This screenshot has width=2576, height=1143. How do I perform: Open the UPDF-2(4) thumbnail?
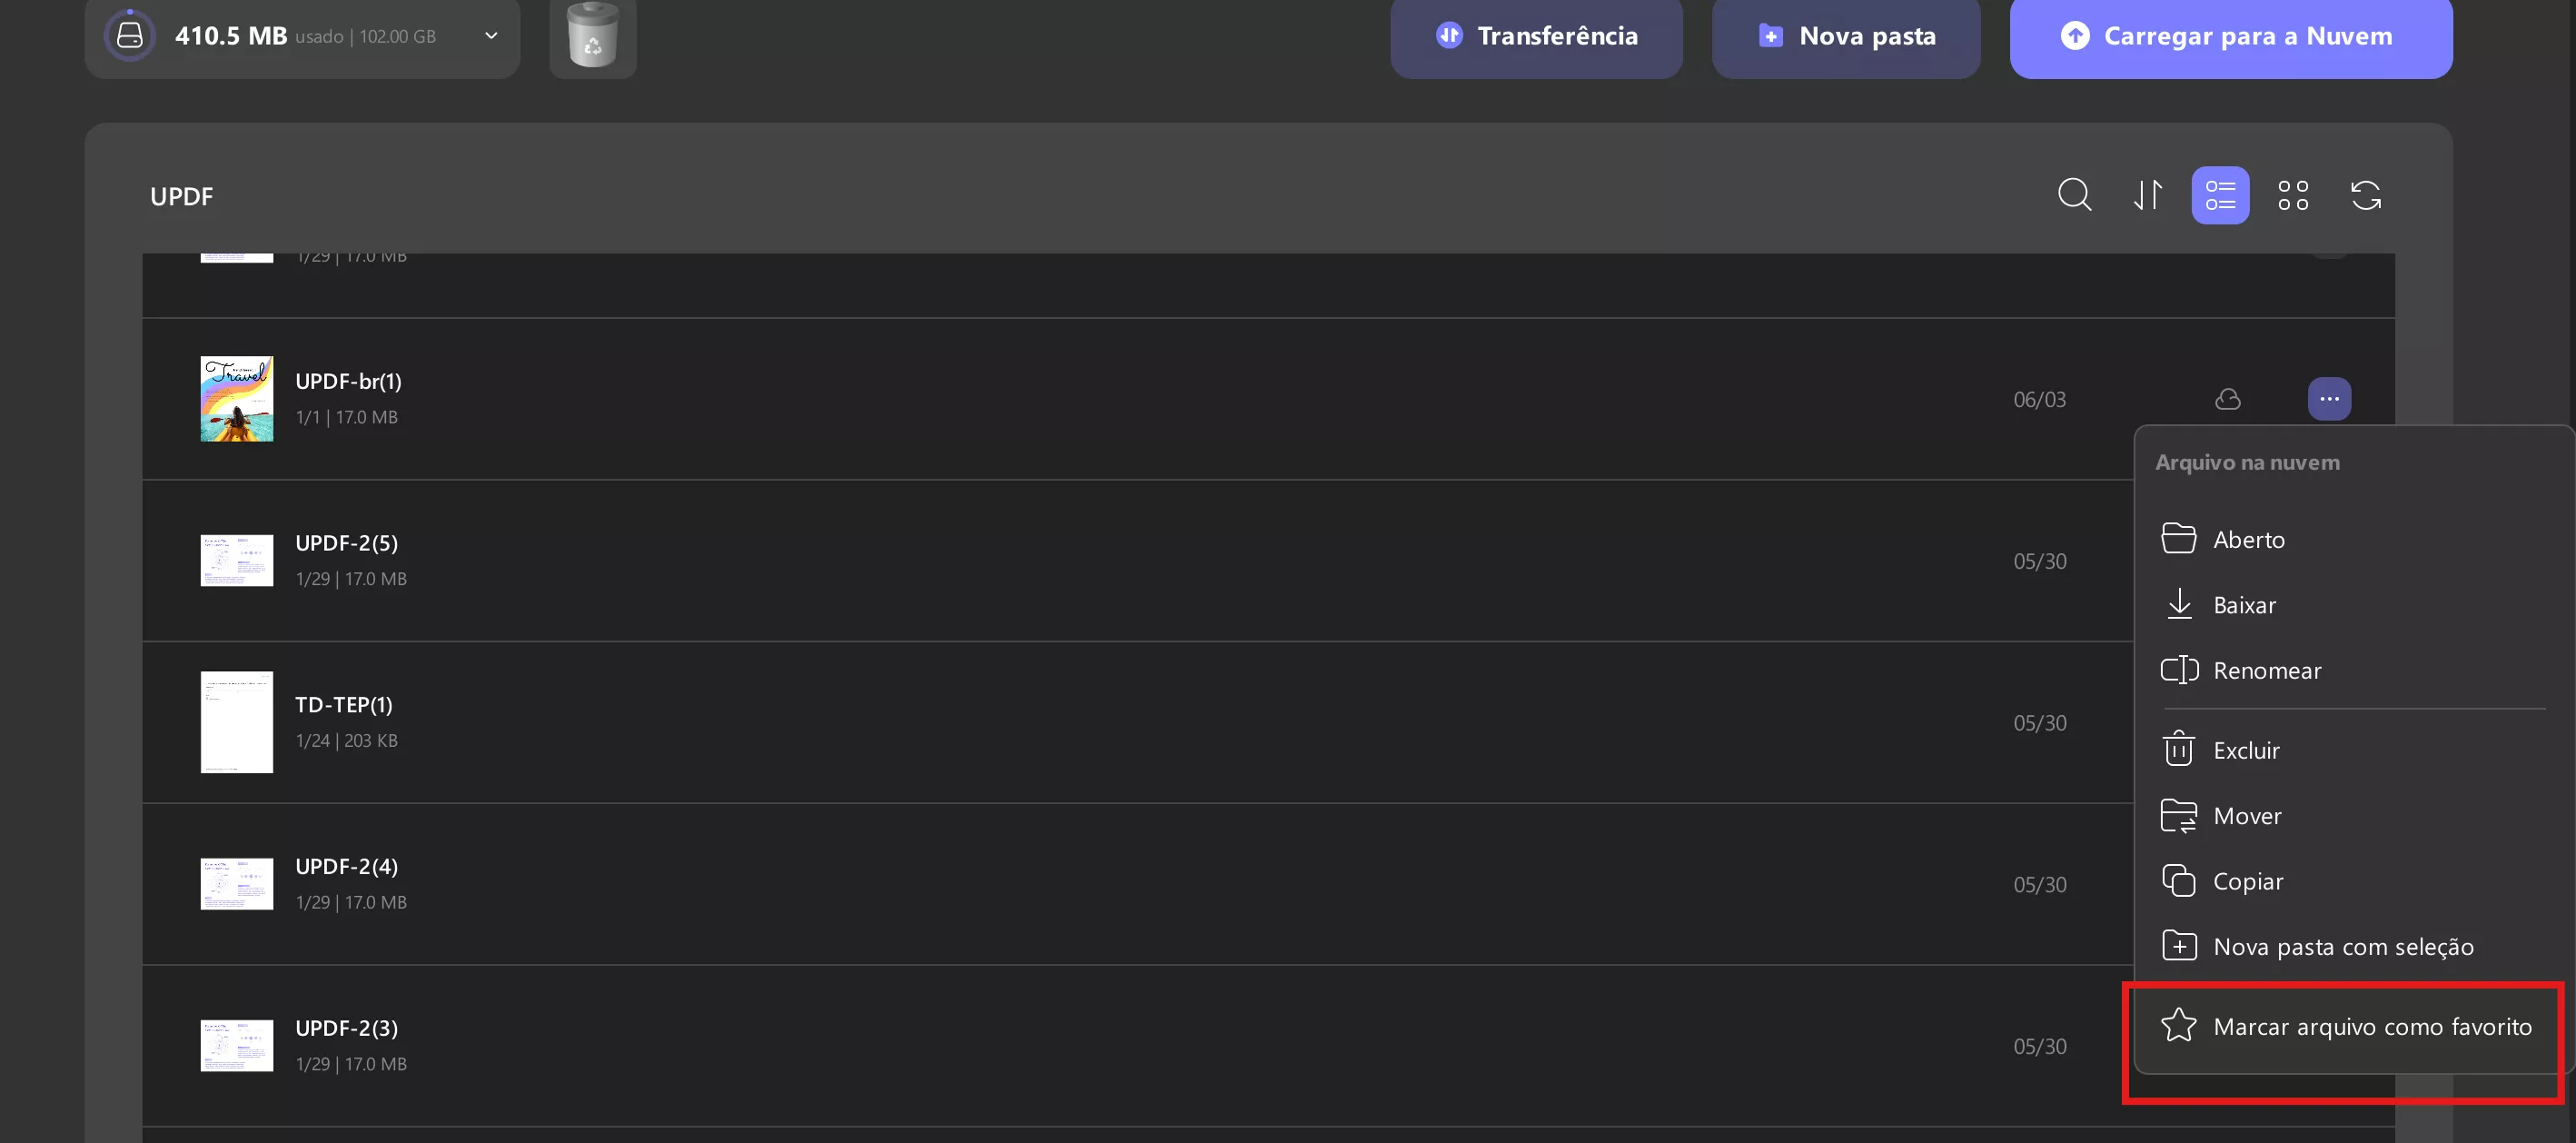[x=237, y=884]
